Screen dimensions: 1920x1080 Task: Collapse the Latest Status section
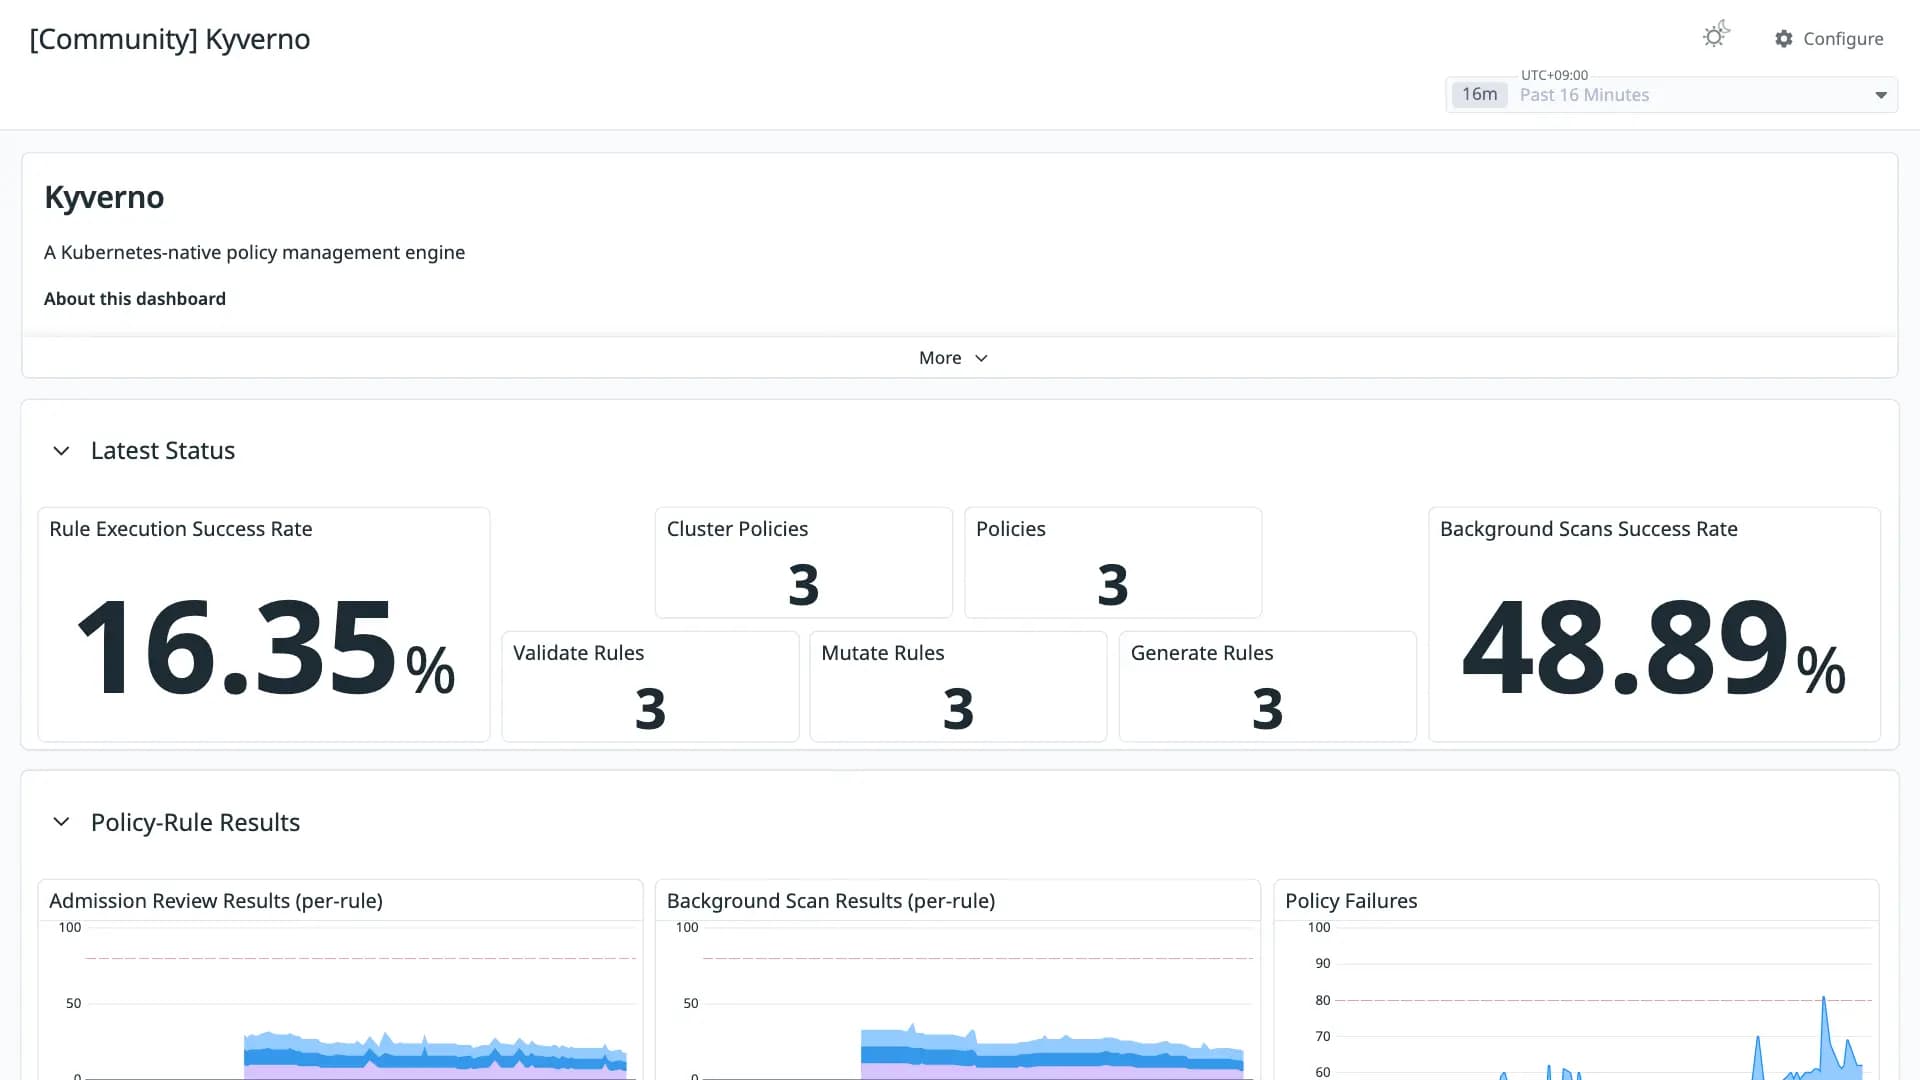(61, 451)
